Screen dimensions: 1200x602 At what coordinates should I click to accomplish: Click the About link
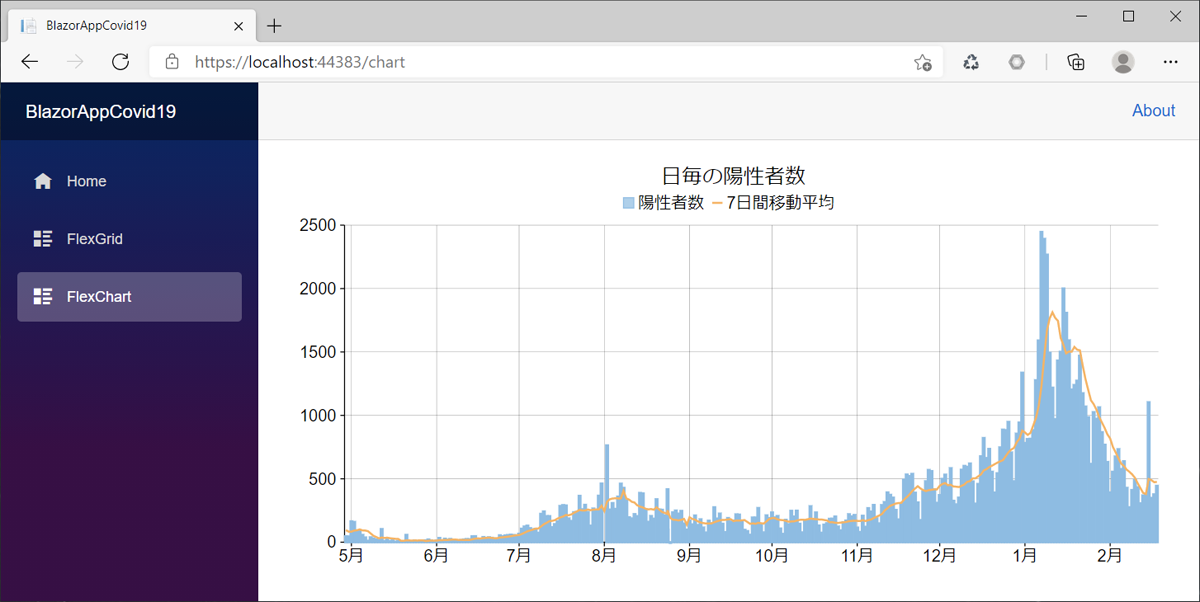point(1153,111)
